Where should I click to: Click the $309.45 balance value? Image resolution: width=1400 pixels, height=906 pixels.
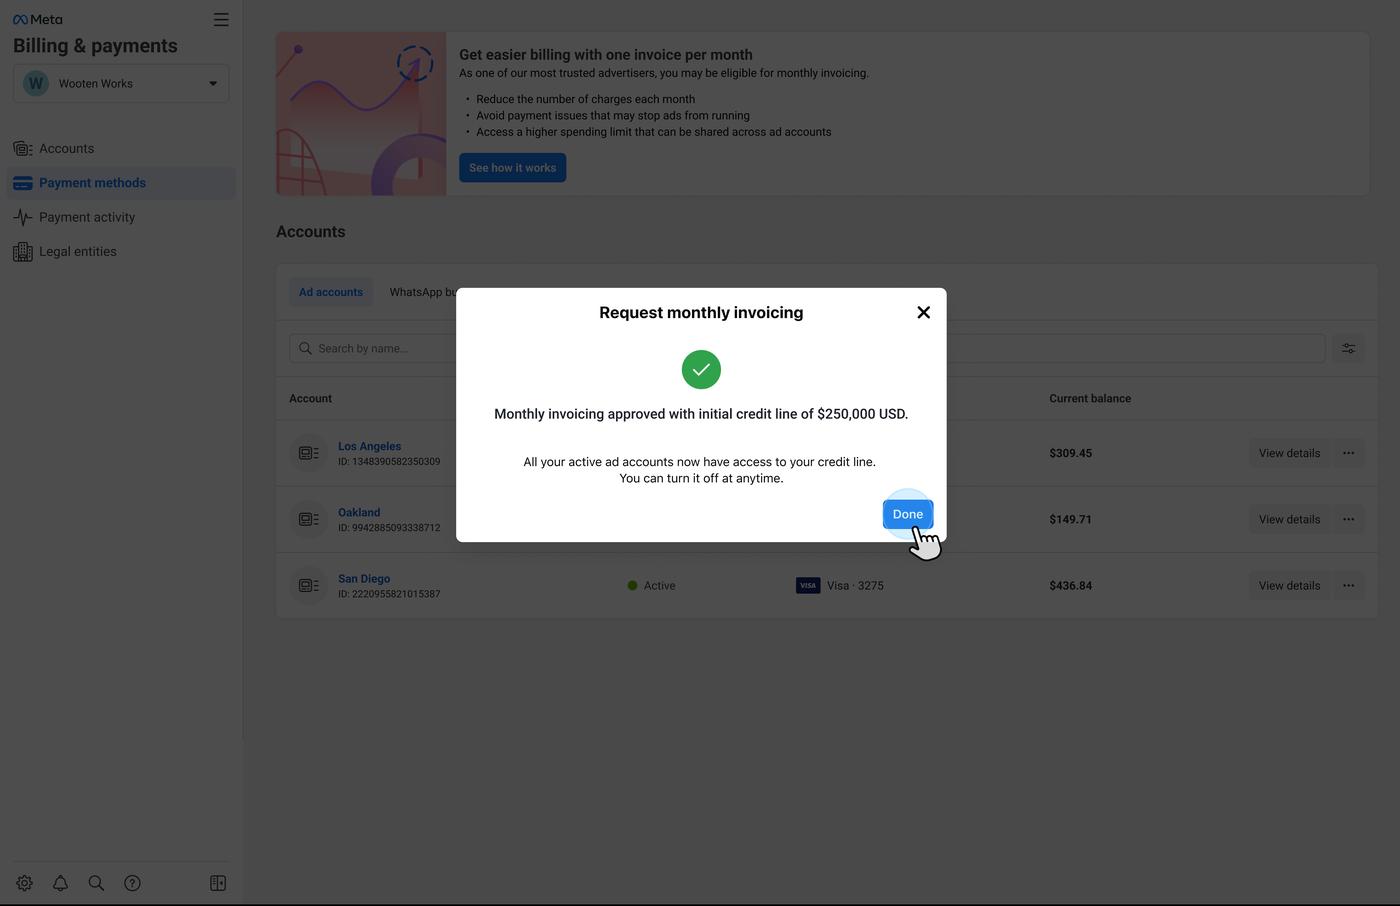pyautogui.click(x=1070, y=453)
